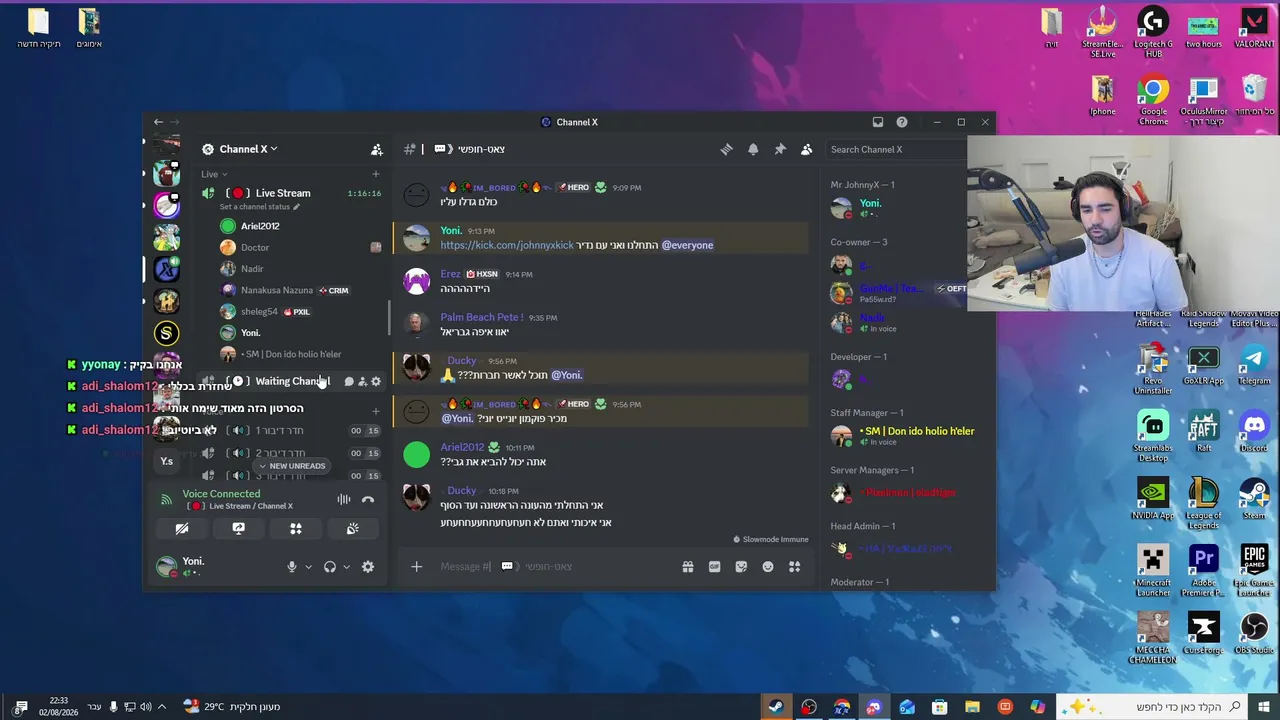Open the server with S logo in sidebar
1280x720 pixels.
[x=166, y=333]
